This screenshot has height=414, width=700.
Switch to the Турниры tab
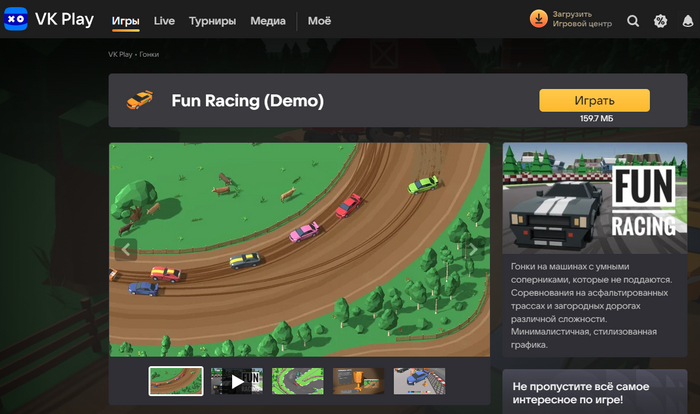[x=212, y=21]
